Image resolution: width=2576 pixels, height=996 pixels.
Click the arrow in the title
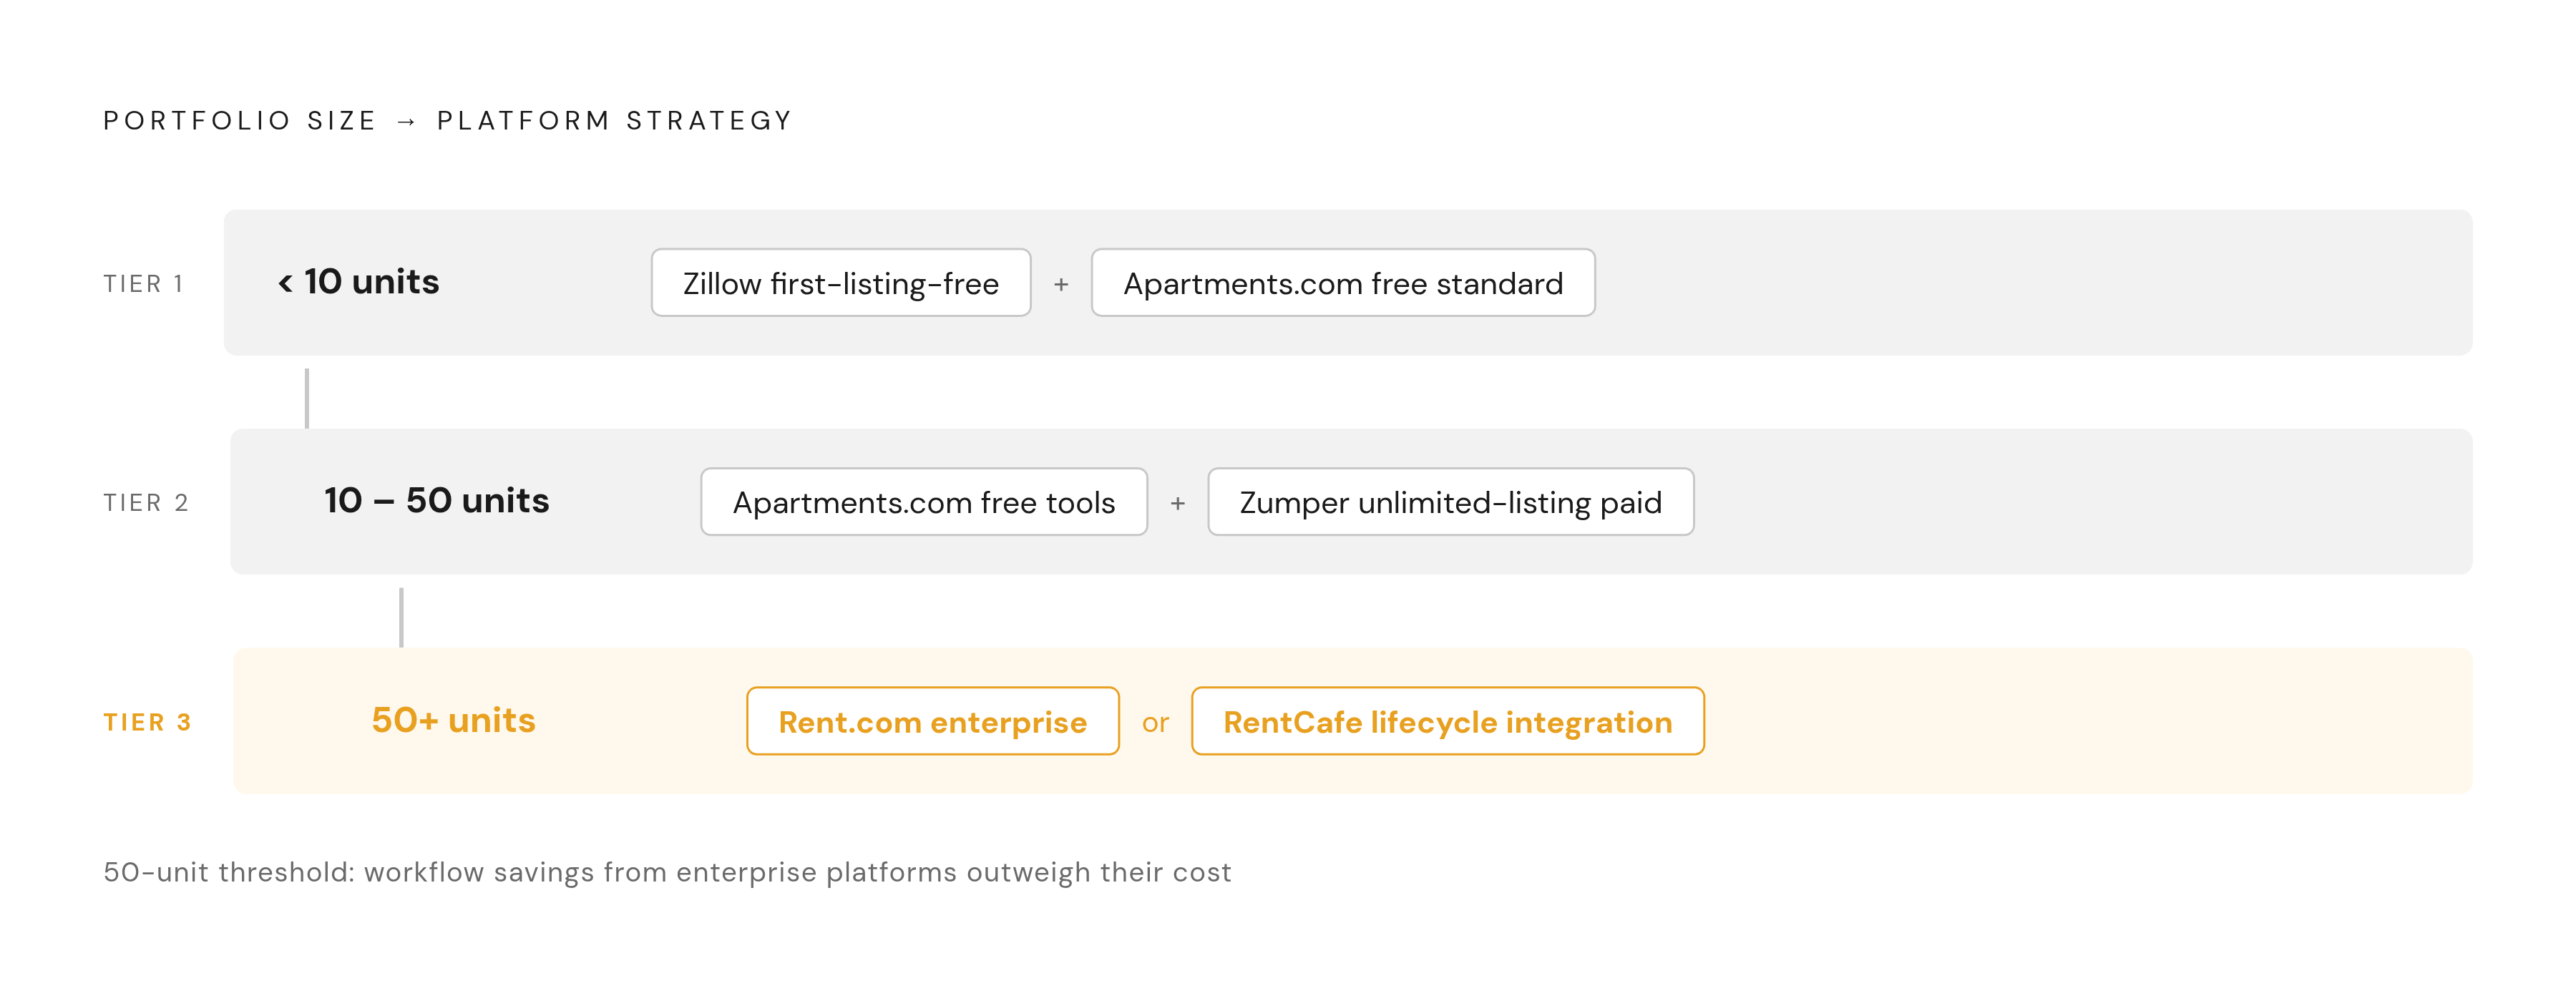[406, 122]
